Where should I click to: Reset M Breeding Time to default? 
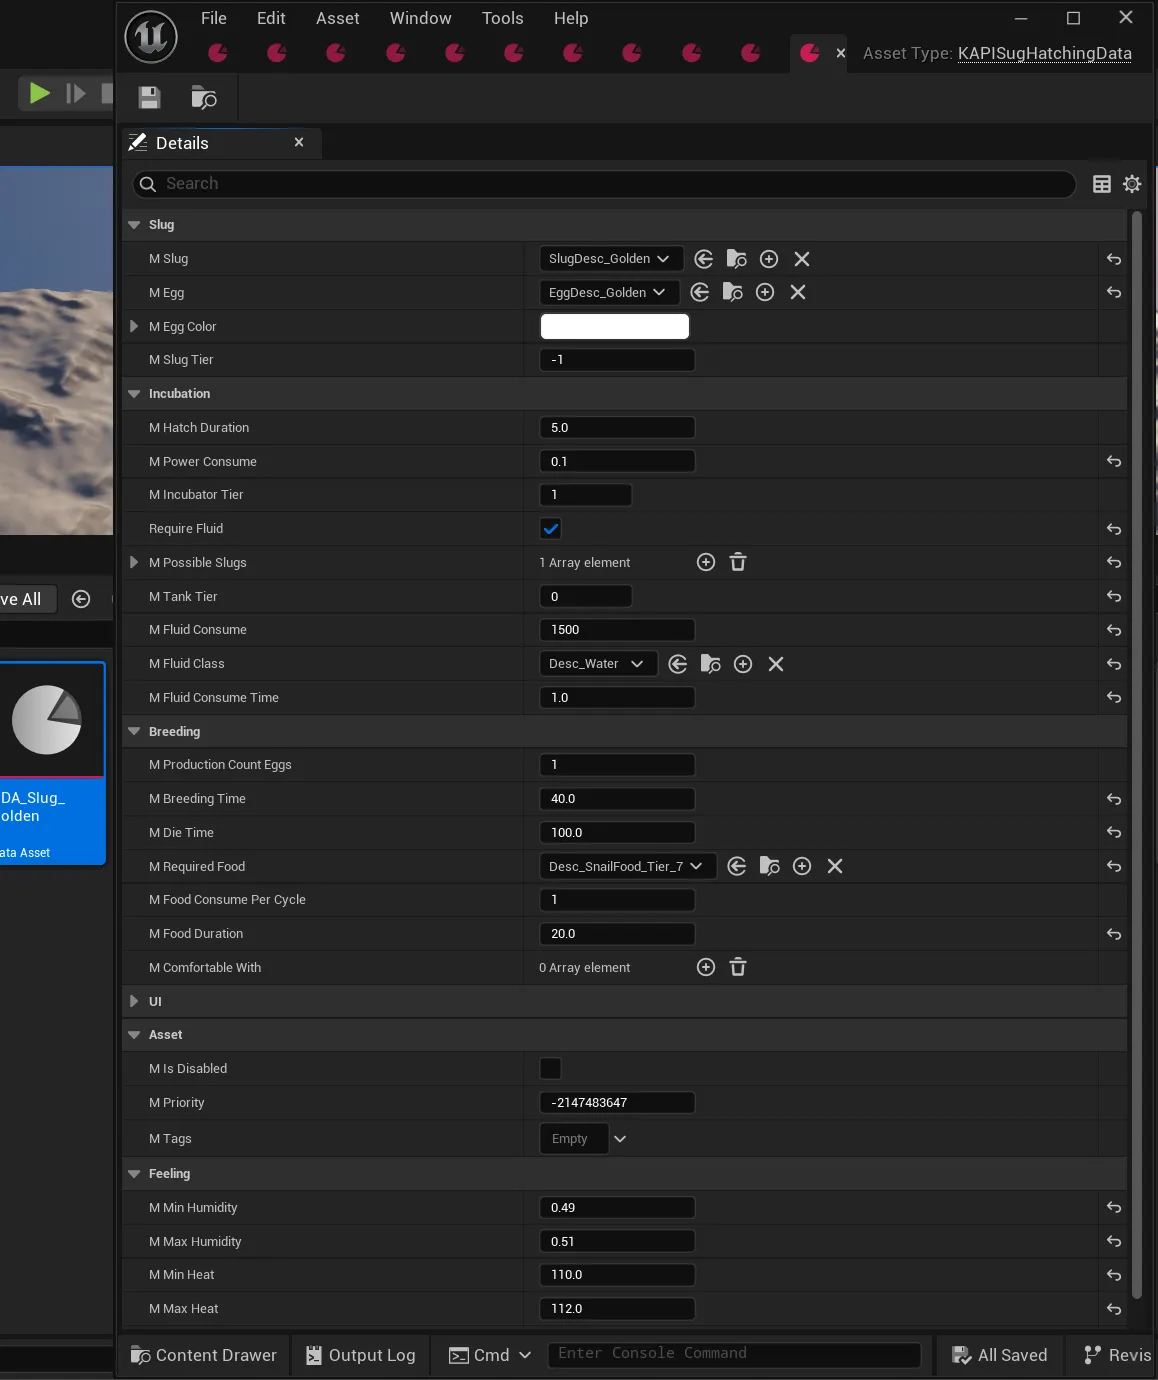(x=1114, y=799)
